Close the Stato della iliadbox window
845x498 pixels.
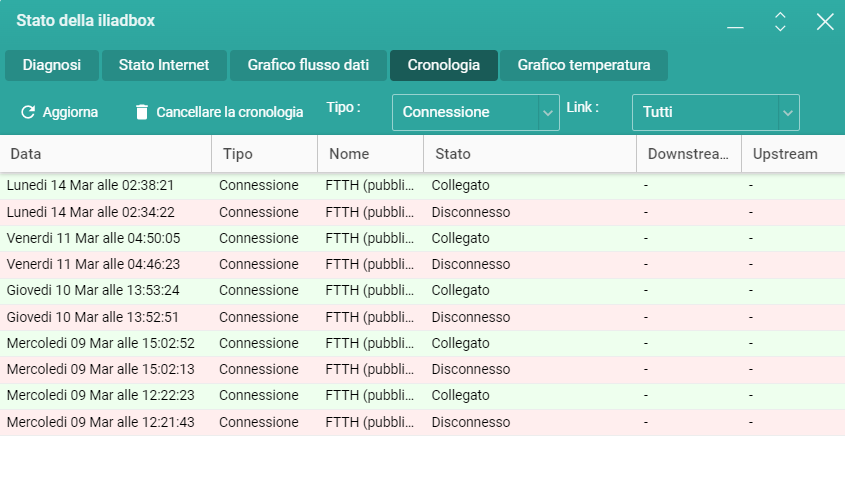825,22
